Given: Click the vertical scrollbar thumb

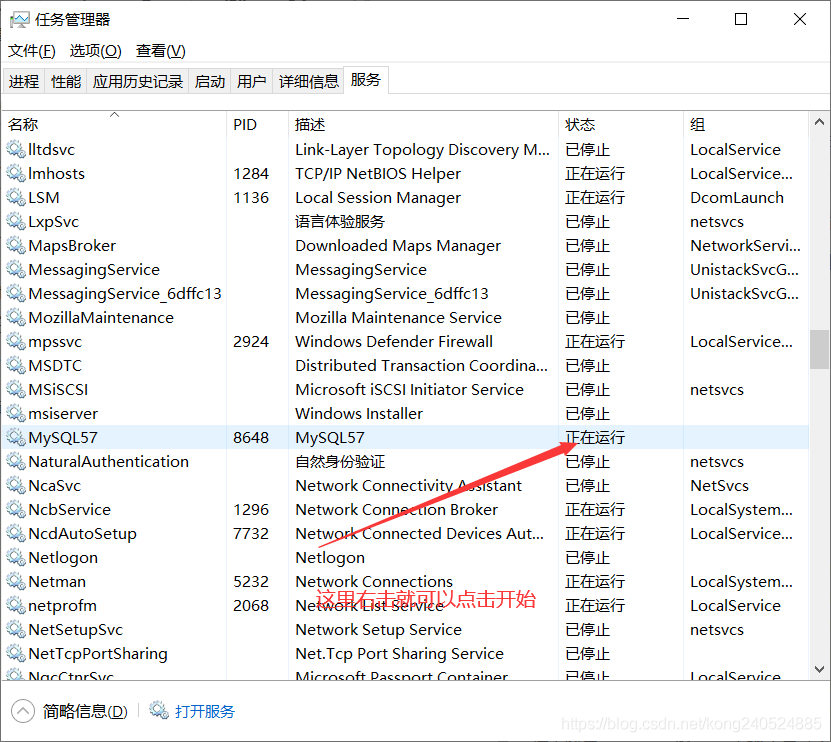Looking at the screenshot, I should pyautogui.click(x=819, y=349).
